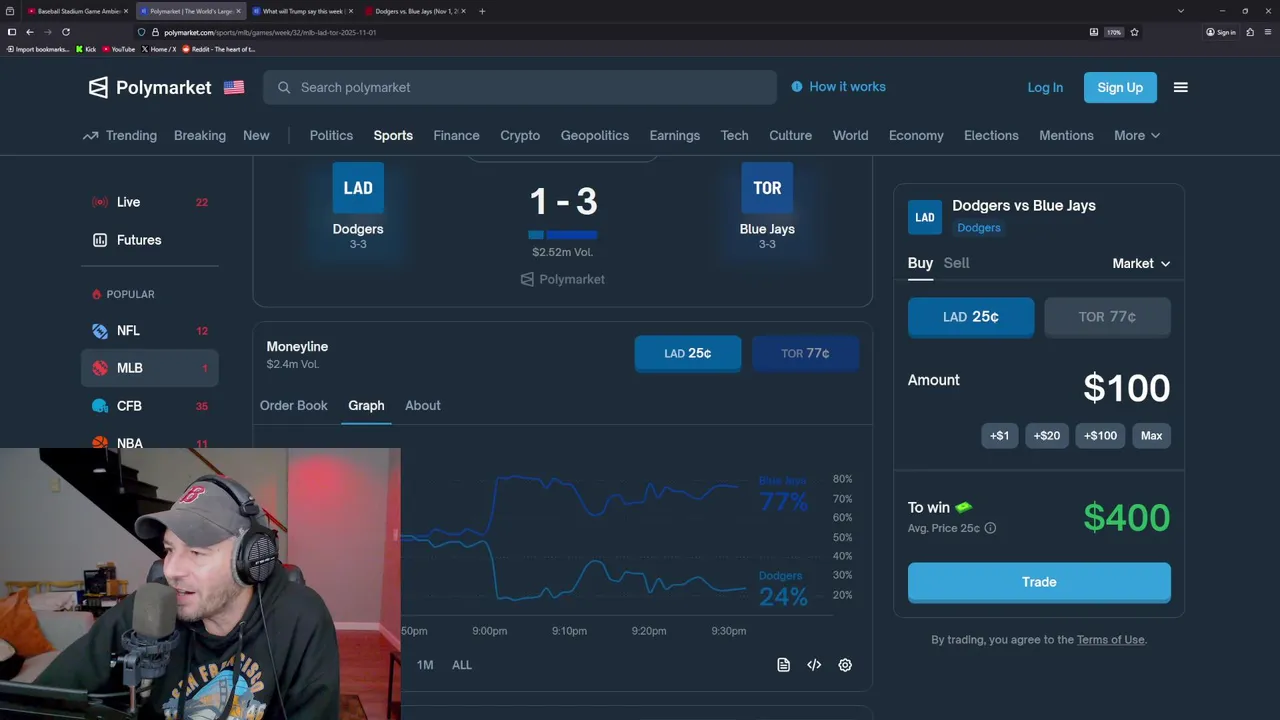Viewport: 1280px width, 720px height.
Task: Select TOR 77¢ outcome in trade panel
Action: point(1107,317)
